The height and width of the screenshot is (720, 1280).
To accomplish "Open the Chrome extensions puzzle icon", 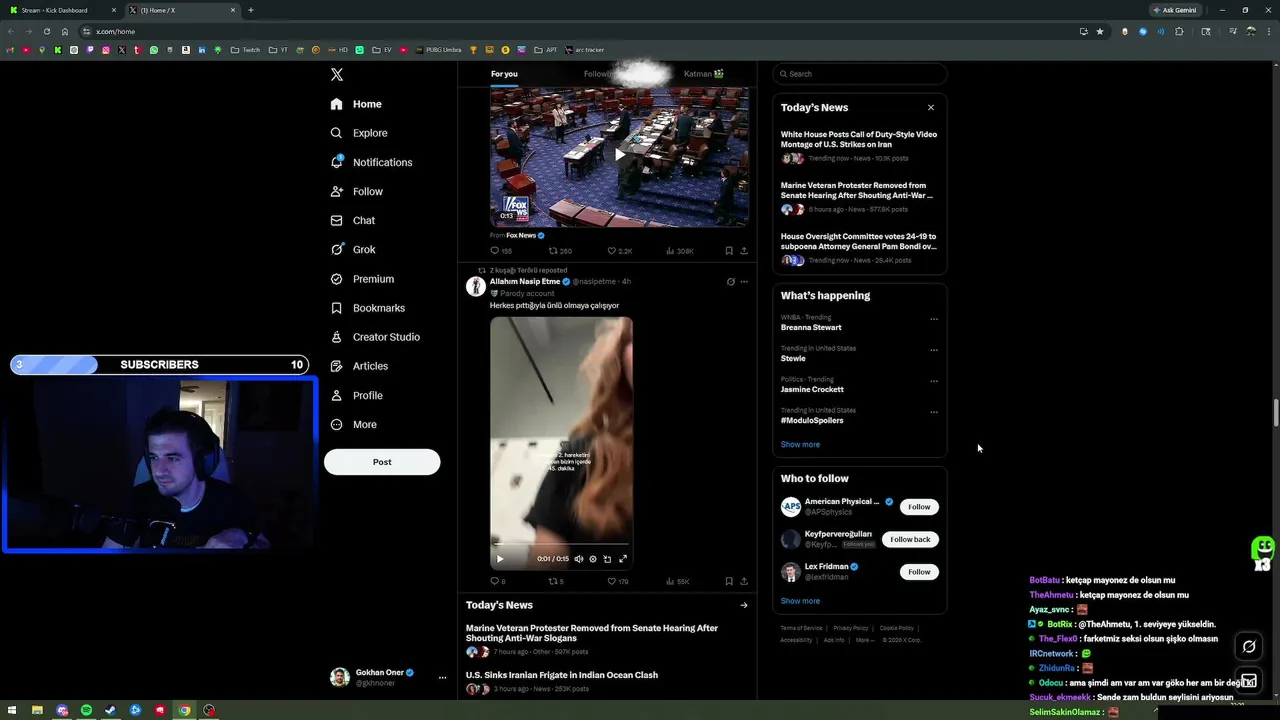I will [x=1179, y=31].
